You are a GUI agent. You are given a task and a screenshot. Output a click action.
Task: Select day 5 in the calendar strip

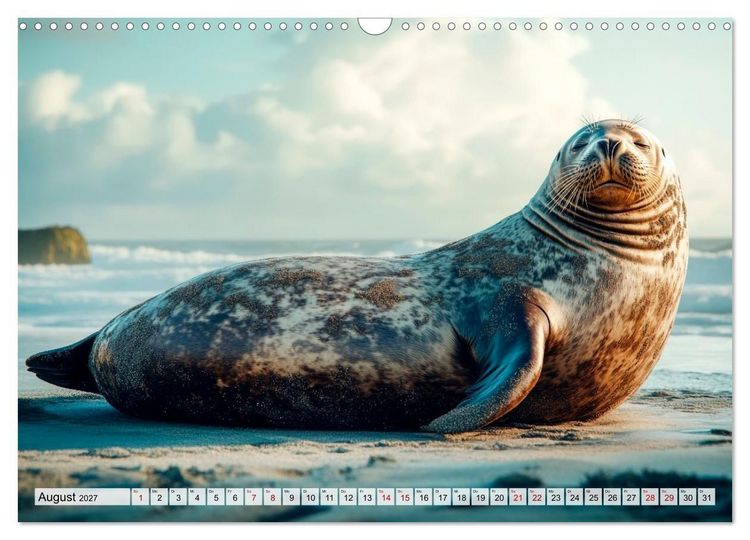[216, 497]
